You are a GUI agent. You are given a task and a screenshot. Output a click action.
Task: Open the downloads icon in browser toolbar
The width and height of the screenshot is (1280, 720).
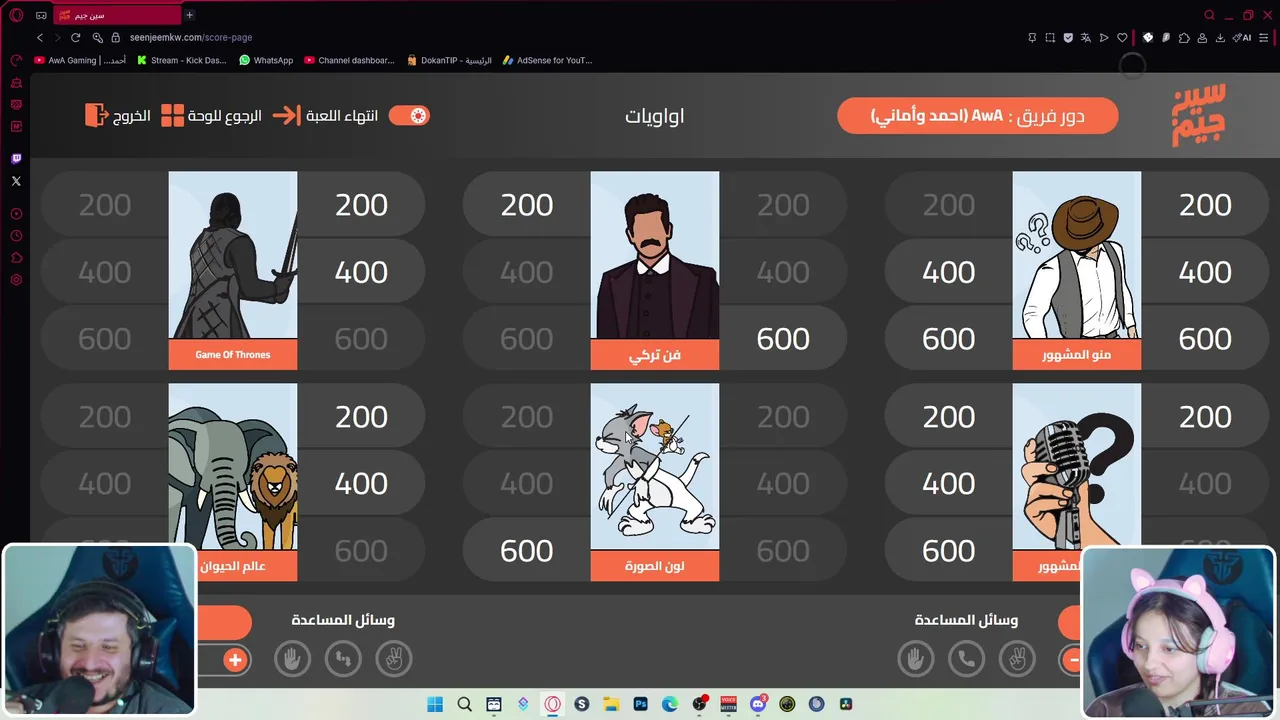tap(1220, 37)
